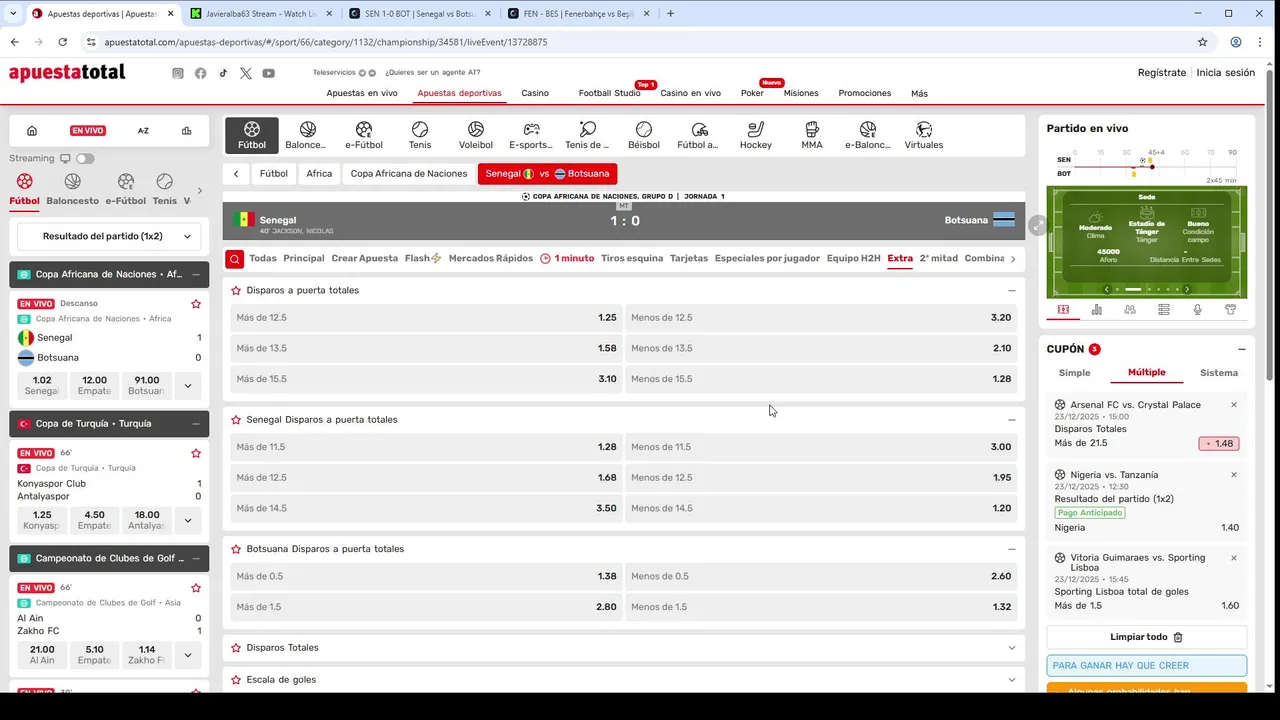Screen dimensions: 1280x720
Task: Select E-sports in top sports bar
Action: tap(531, 135)
